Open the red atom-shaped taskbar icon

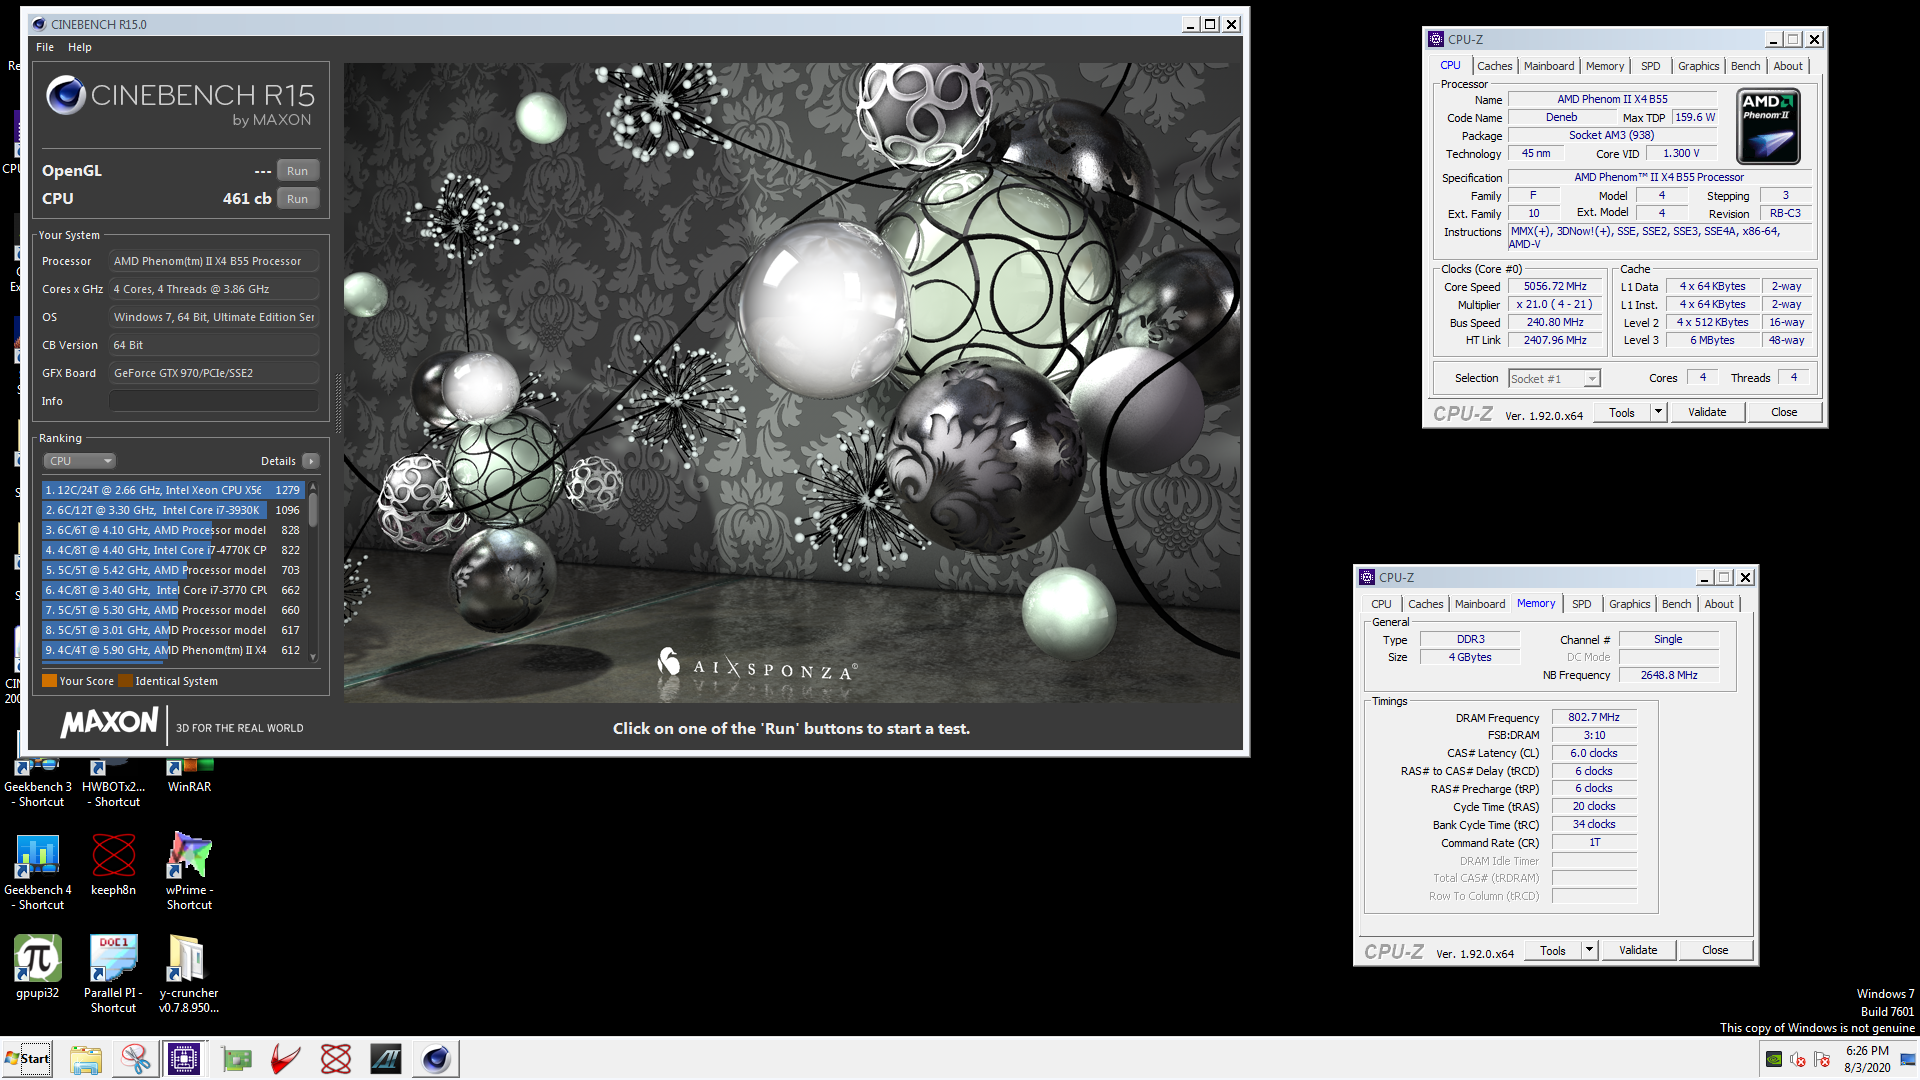pyautogui.click(x=336, y=1059)
